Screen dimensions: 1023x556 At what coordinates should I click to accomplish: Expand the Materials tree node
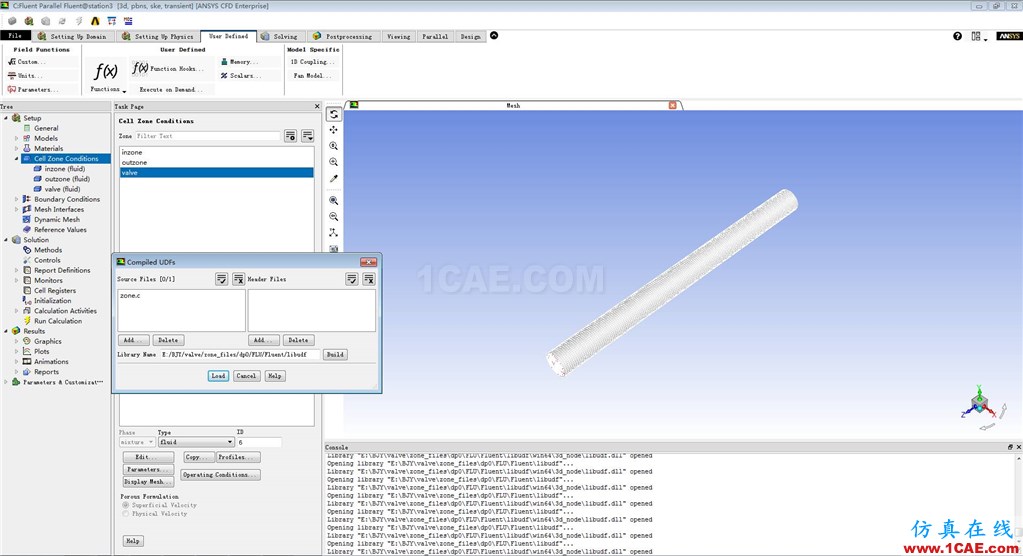coord(16,149)
